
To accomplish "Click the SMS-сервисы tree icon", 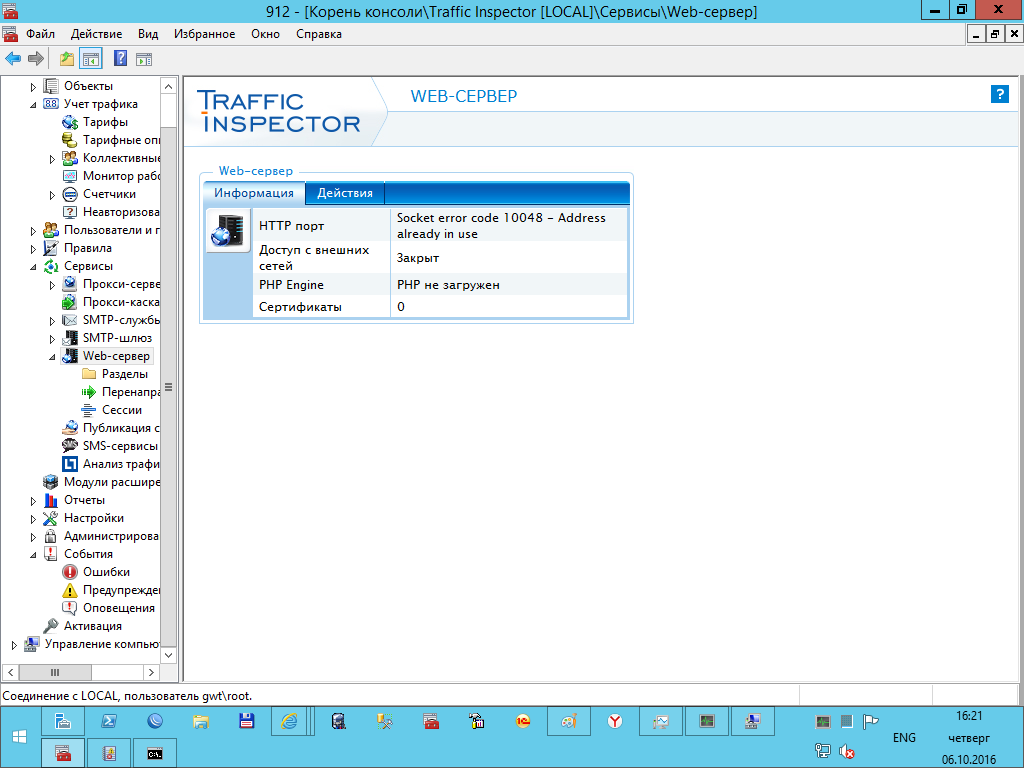I will click(x=70, y=446).
